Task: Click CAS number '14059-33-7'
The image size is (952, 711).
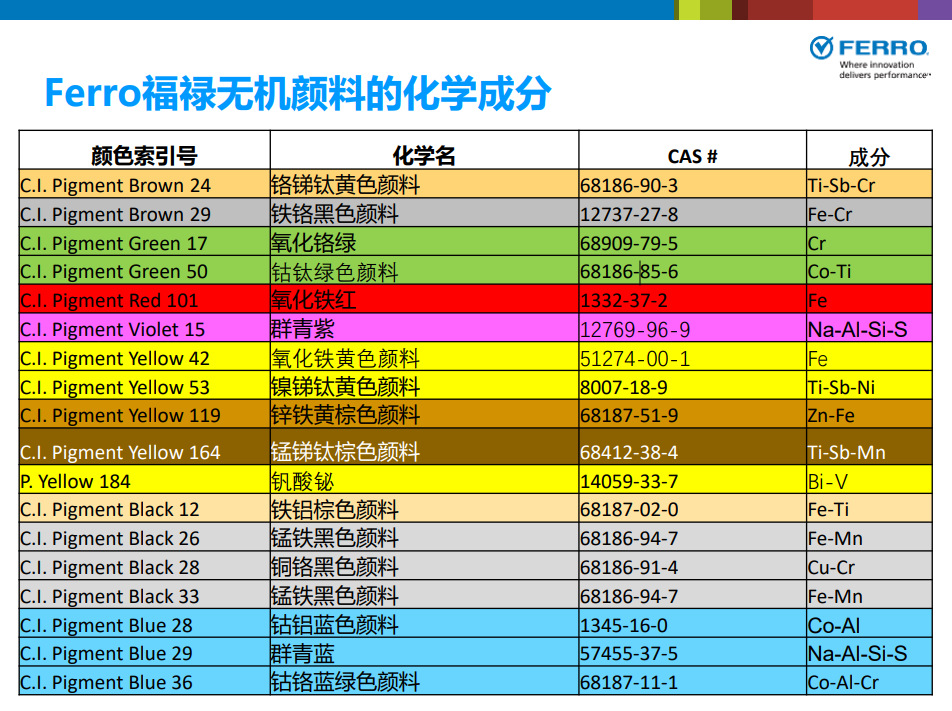Action: tap(629, 481)
